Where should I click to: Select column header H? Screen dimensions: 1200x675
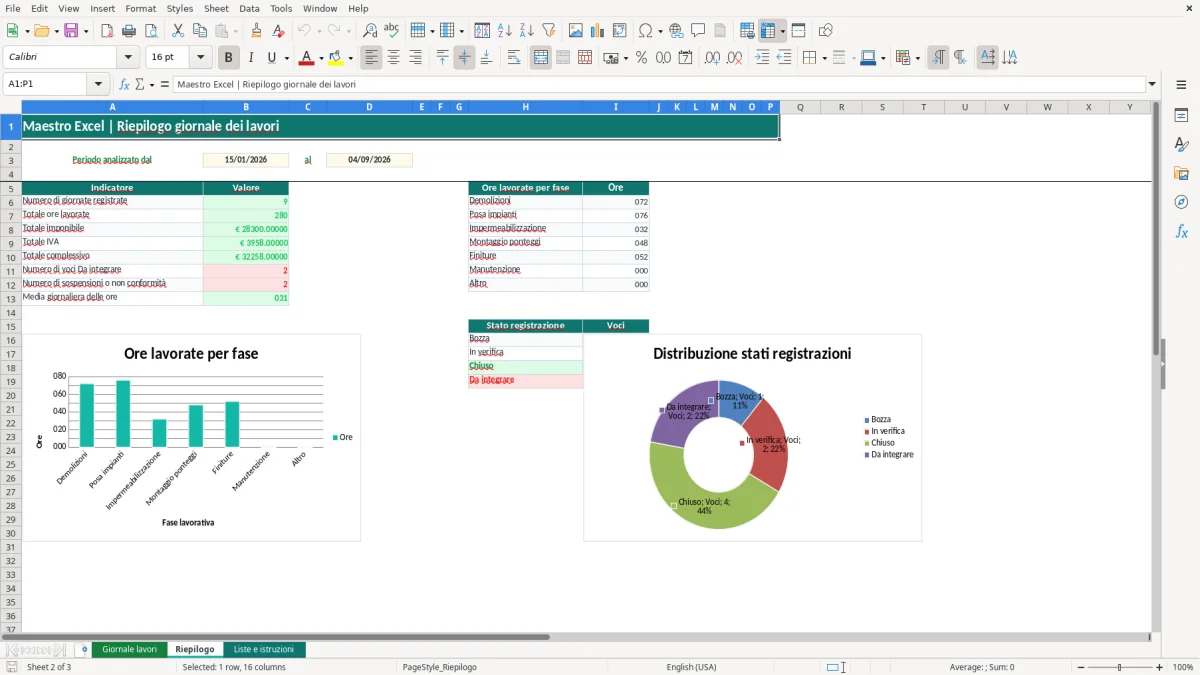click(x=525, y=107)
